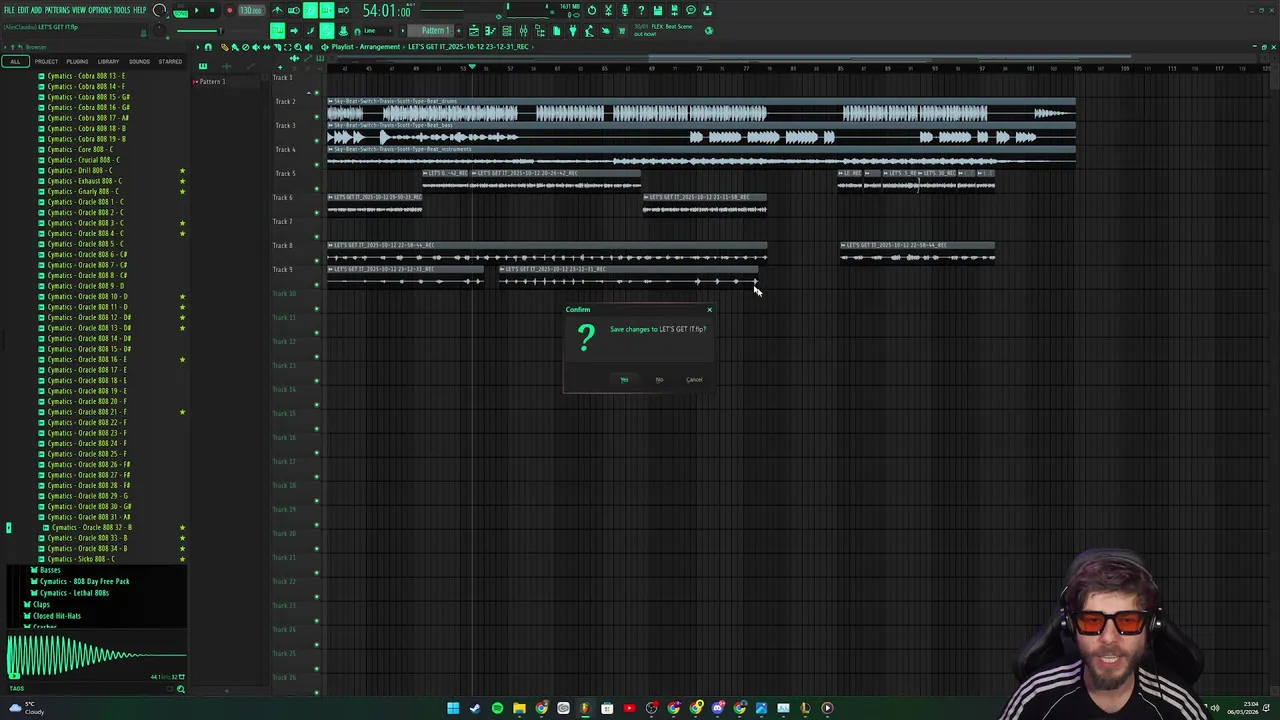Open the HELP menu
The width and height of the screenshot is (1280, 720).
[140, 10]
